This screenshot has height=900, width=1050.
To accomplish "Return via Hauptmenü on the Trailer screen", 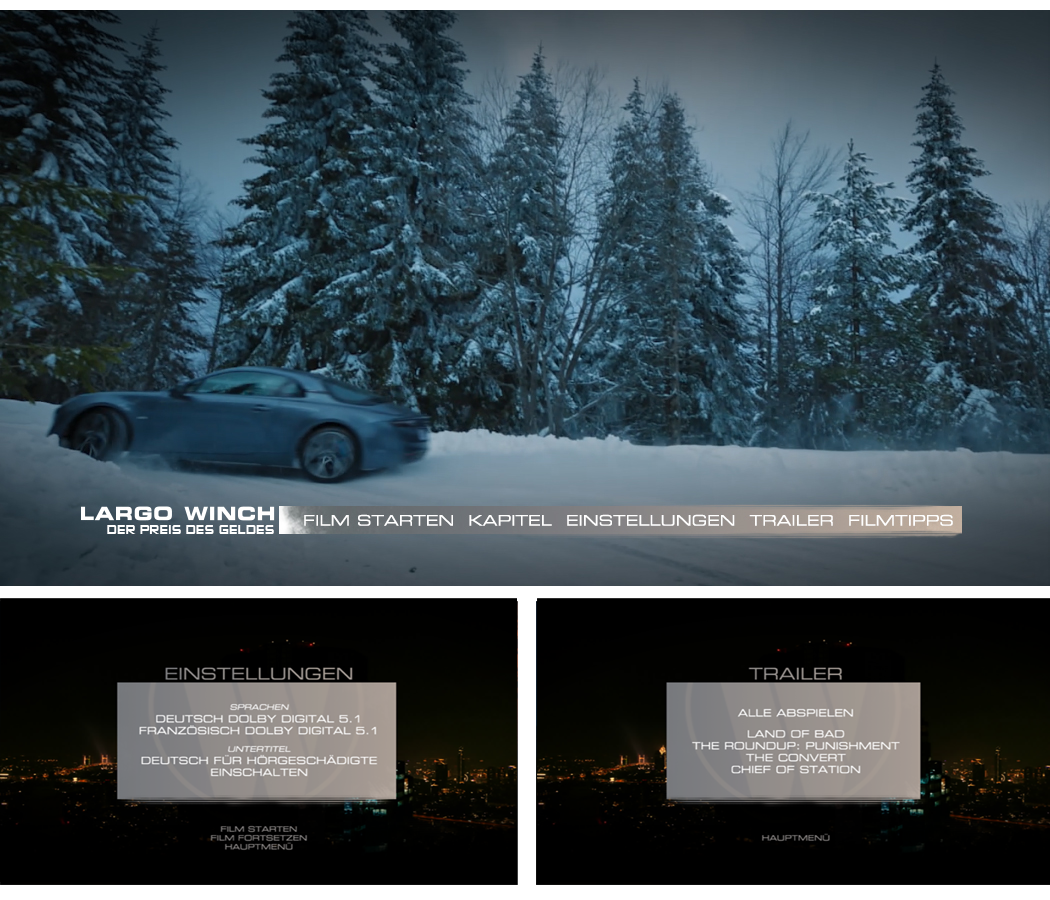I will click(795, 837).
